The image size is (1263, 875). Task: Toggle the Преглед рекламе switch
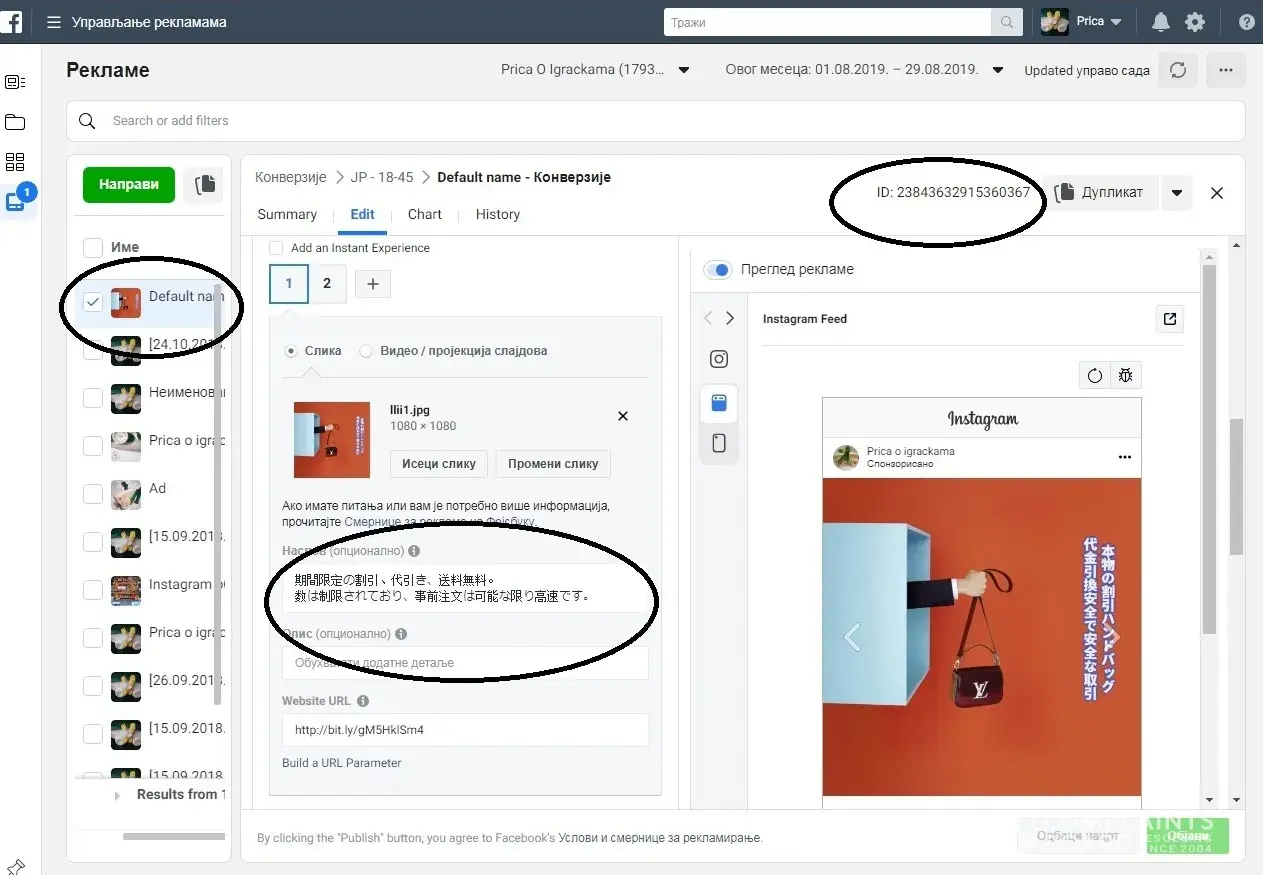coord(717,269)
